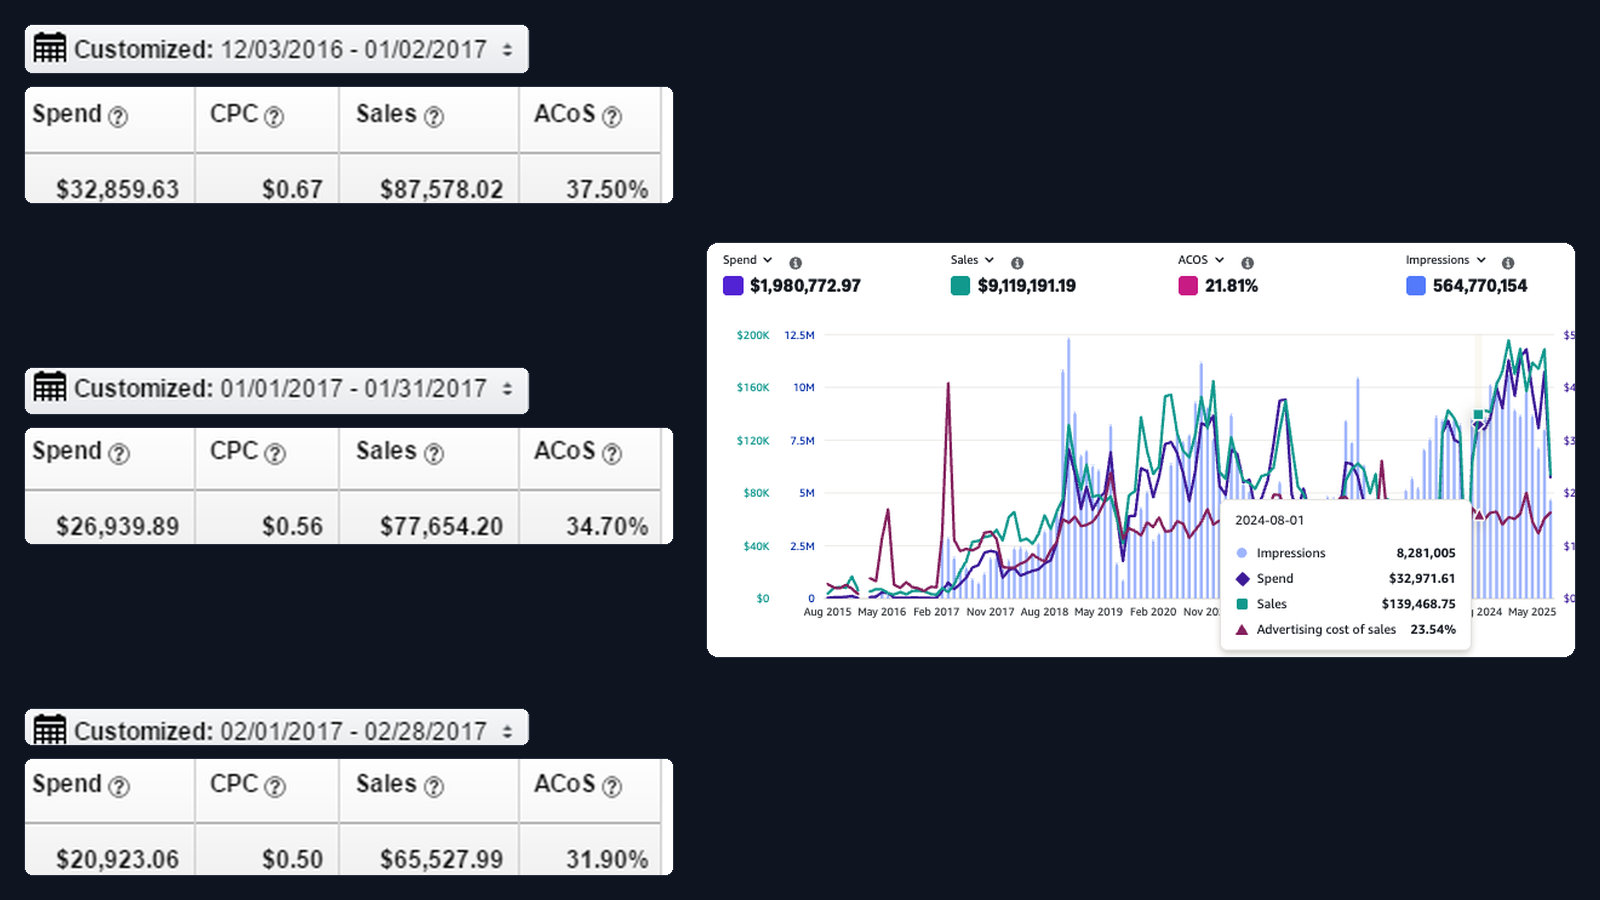
Task: Click tooltip Spend value $32,971.61
Action: click(1422, 578)
